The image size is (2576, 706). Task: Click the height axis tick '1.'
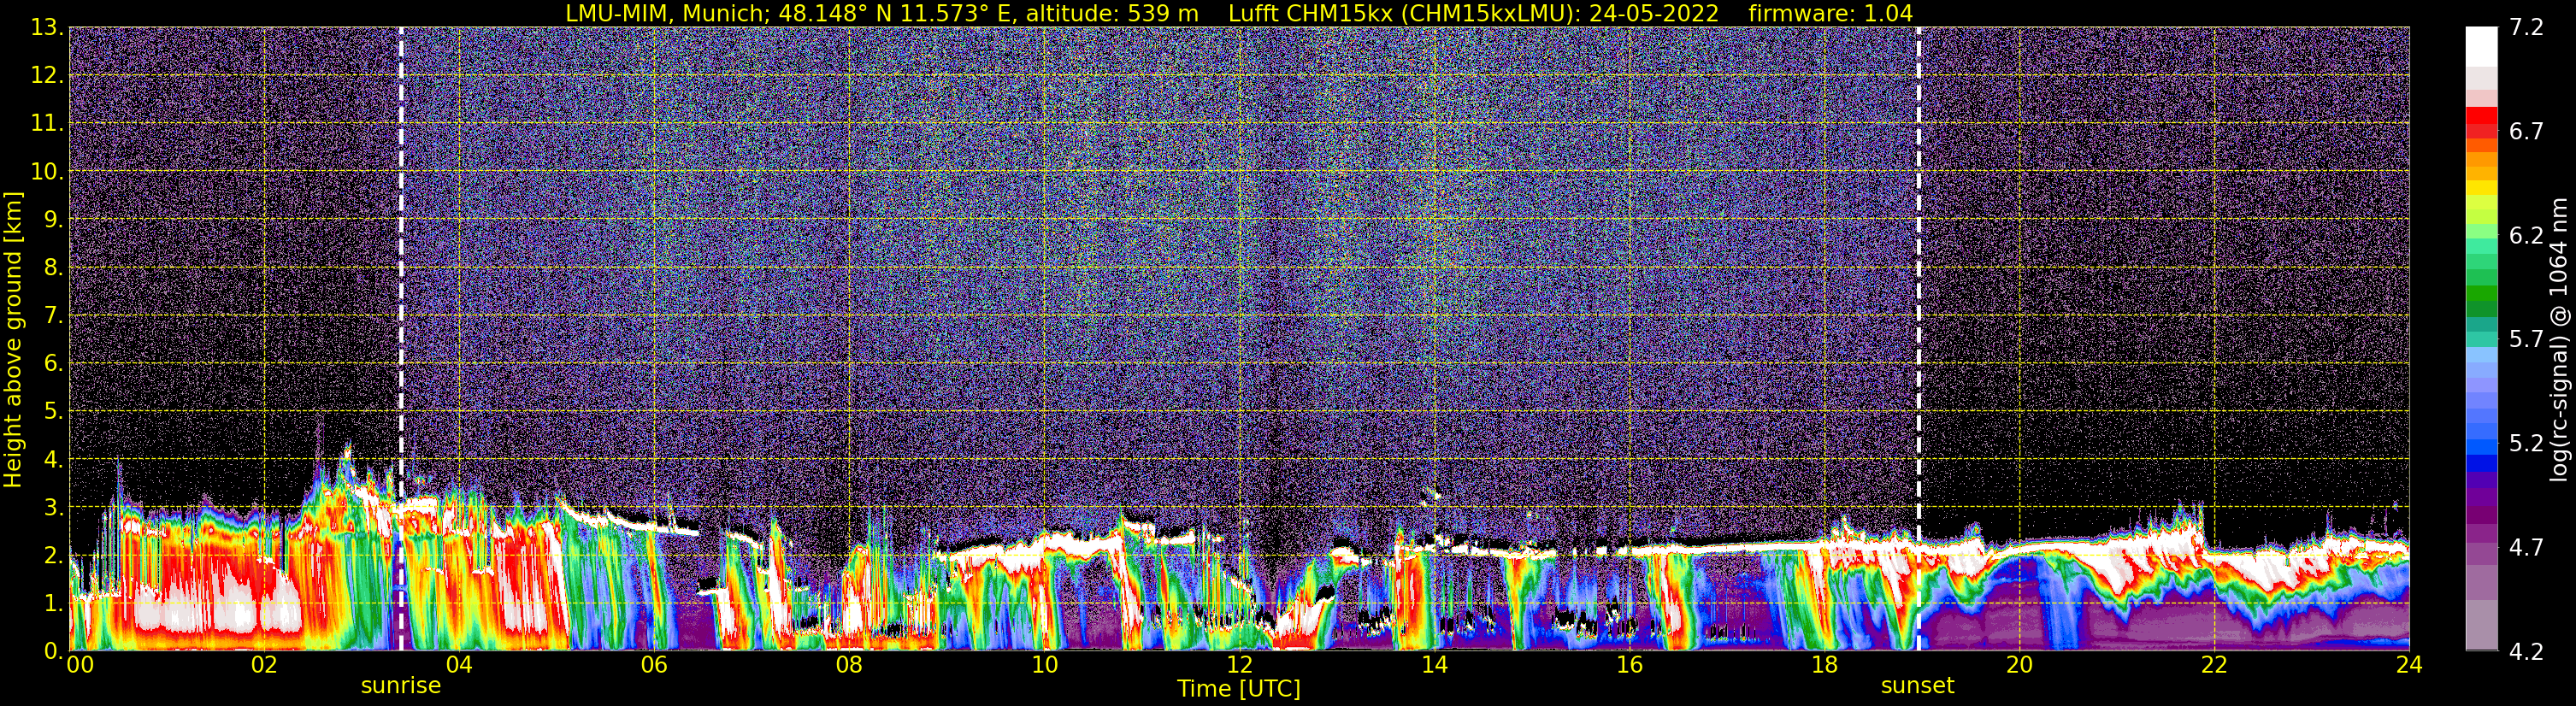(54, 603)
